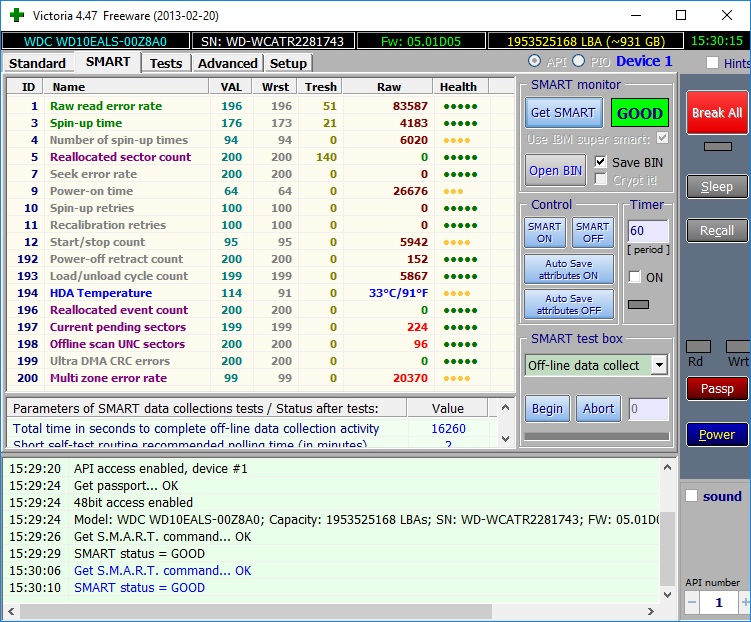Click Offline scan UNC sectors row
This screenshot has width=751, height=622.
[261, 344]
